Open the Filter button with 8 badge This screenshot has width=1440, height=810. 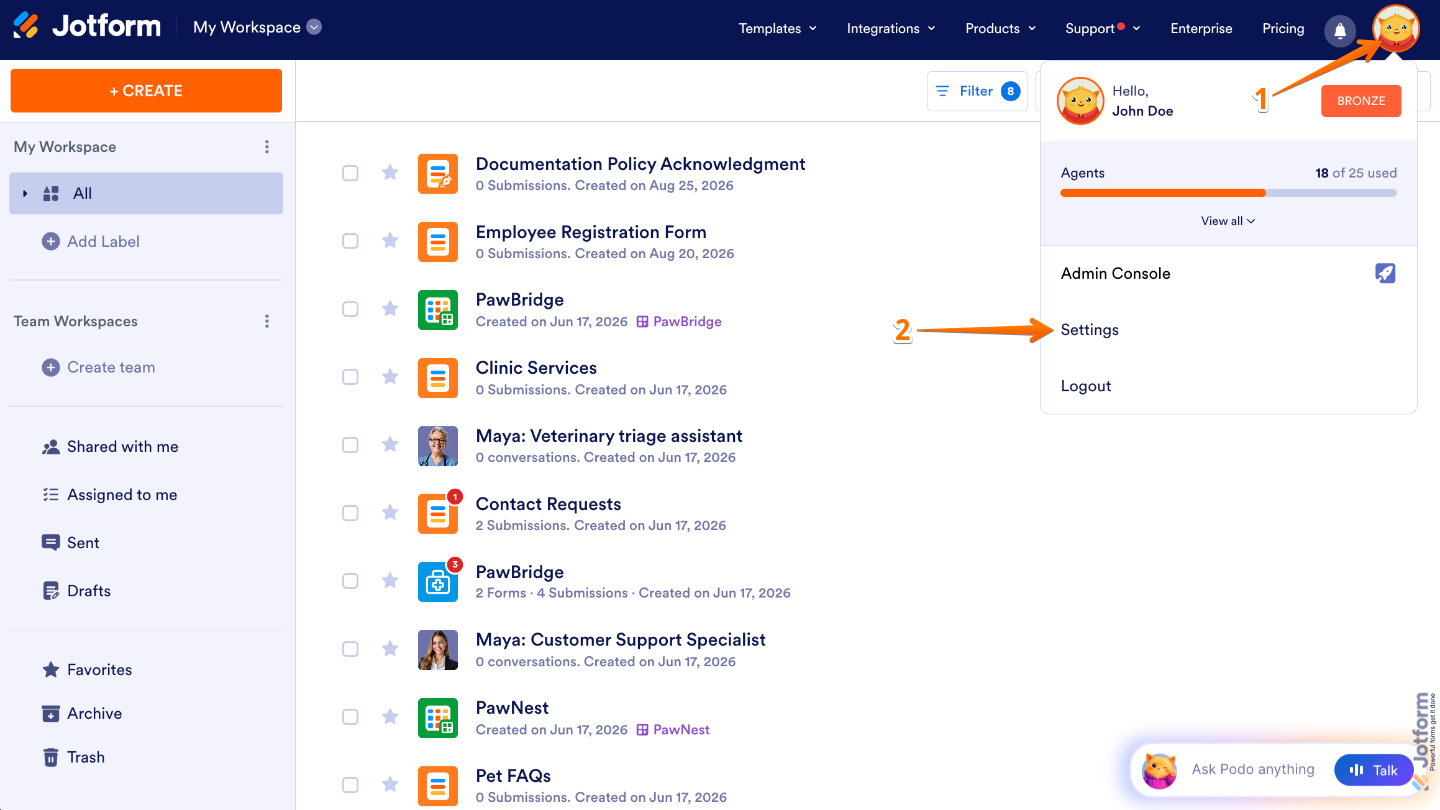[x=977, y=91]
